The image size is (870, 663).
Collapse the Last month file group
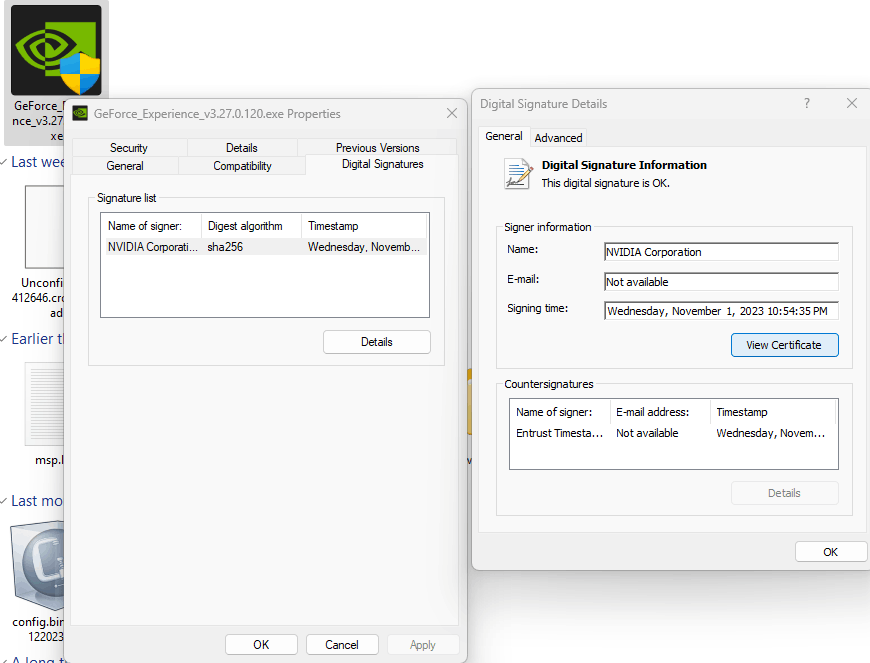[5, 501]
